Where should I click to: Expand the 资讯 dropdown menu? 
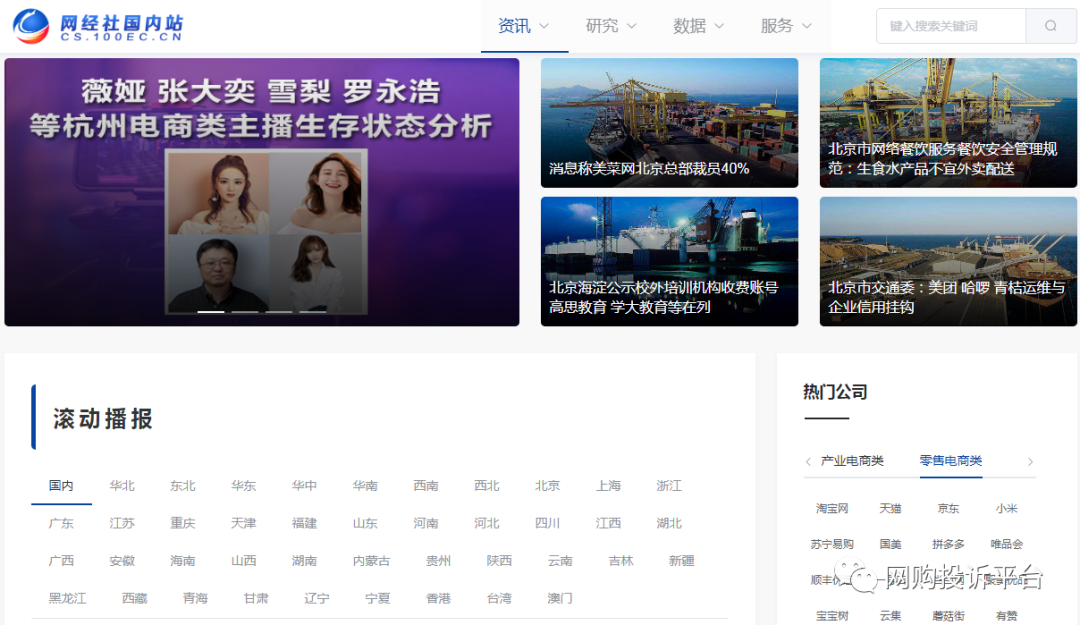coord(524,26)
